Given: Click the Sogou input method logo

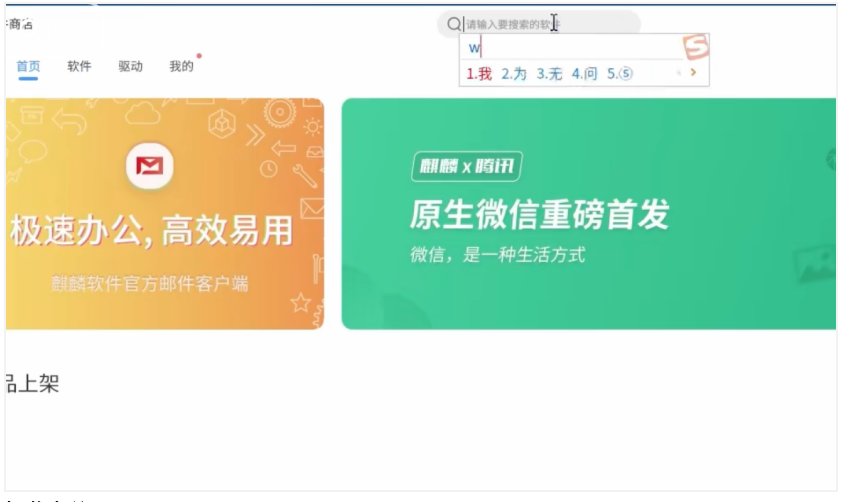Looking at the screenshot, I should pos(695,46).
